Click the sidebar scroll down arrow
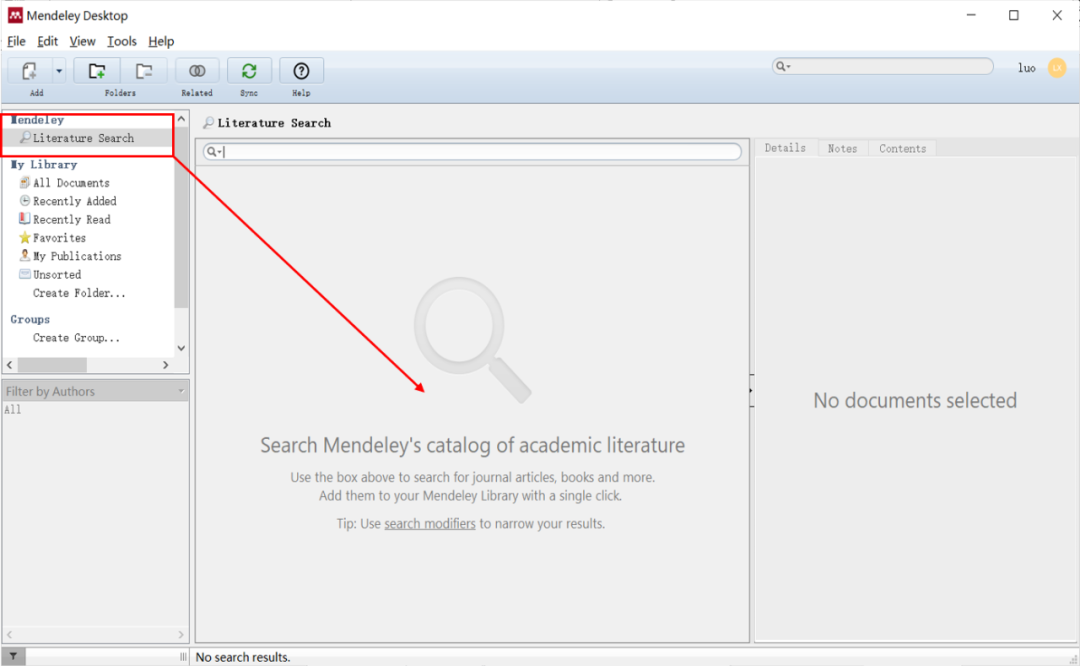Screen dimensions: 1080x666 click(181, 348)
